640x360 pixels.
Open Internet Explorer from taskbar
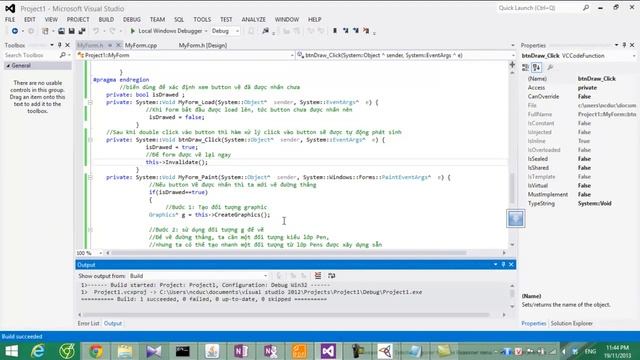(x=38, y=351)
